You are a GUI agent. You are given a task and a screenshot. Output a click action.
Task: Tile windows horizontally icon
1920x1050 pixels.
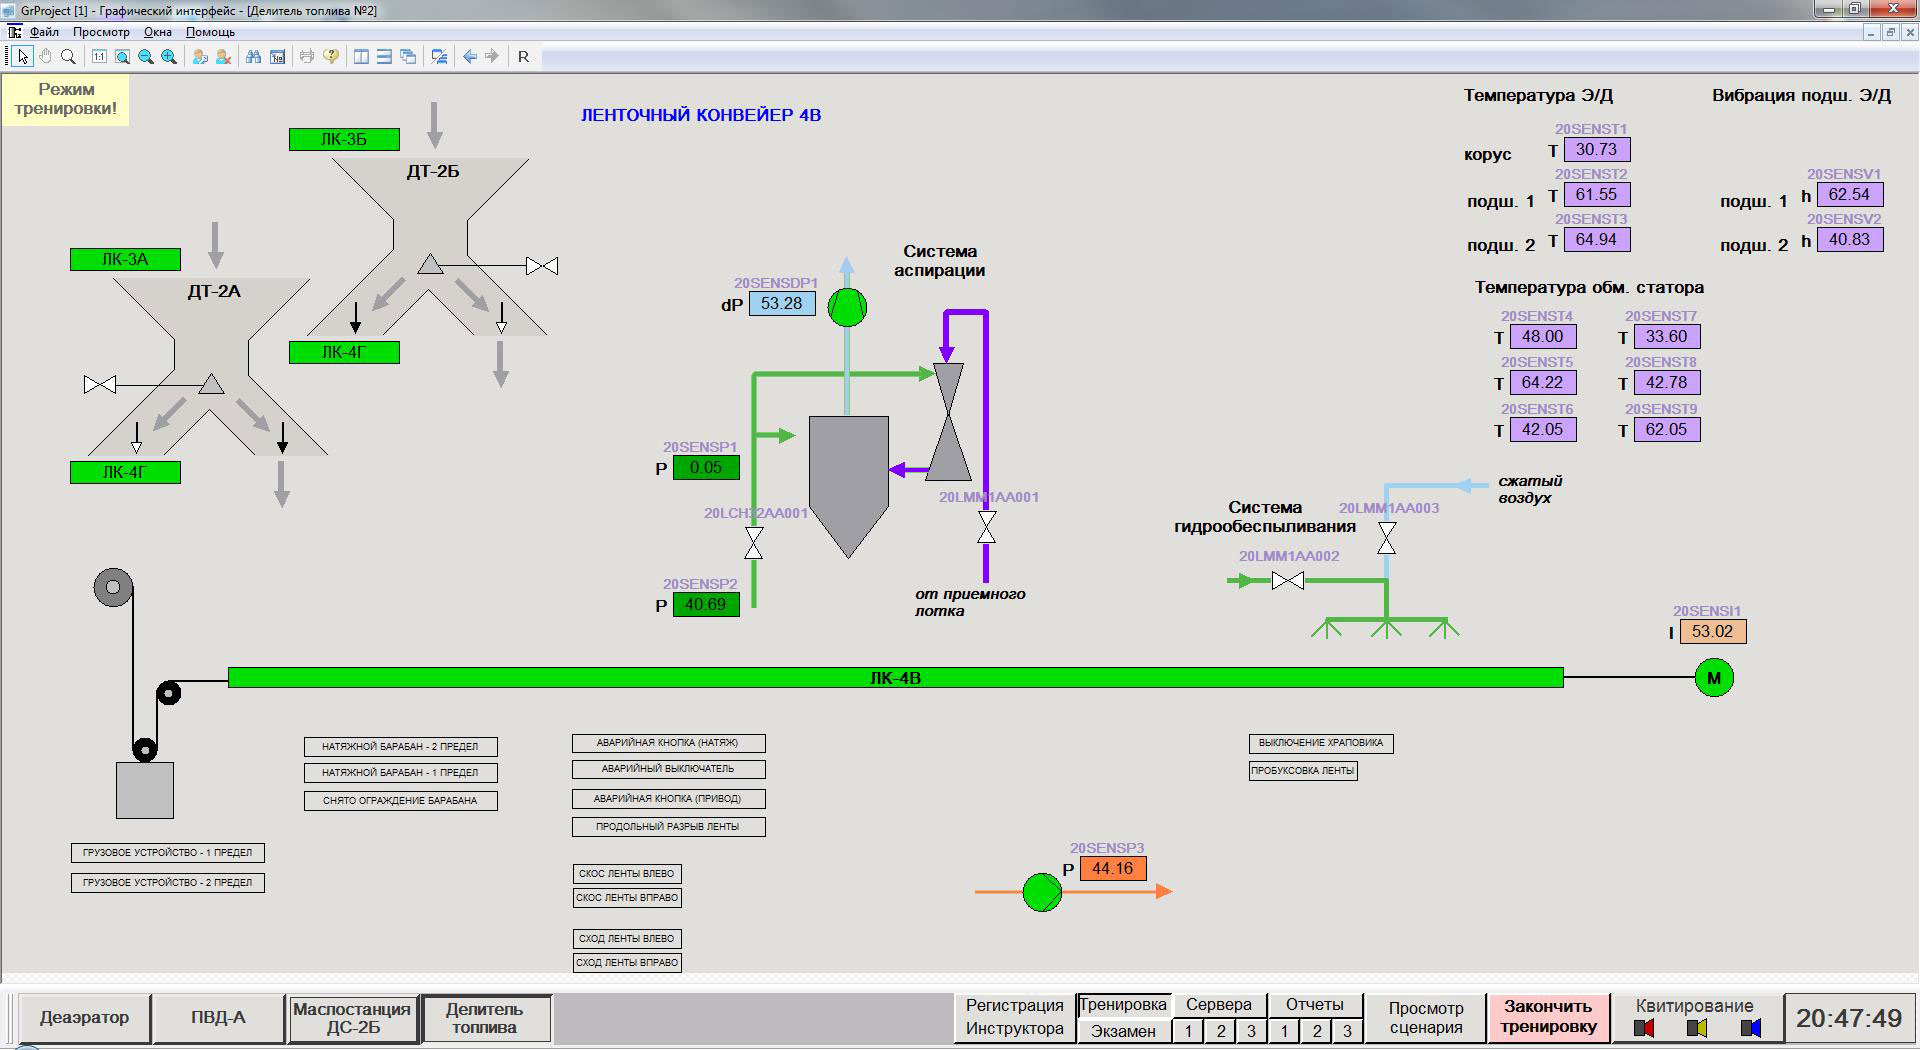384,57
